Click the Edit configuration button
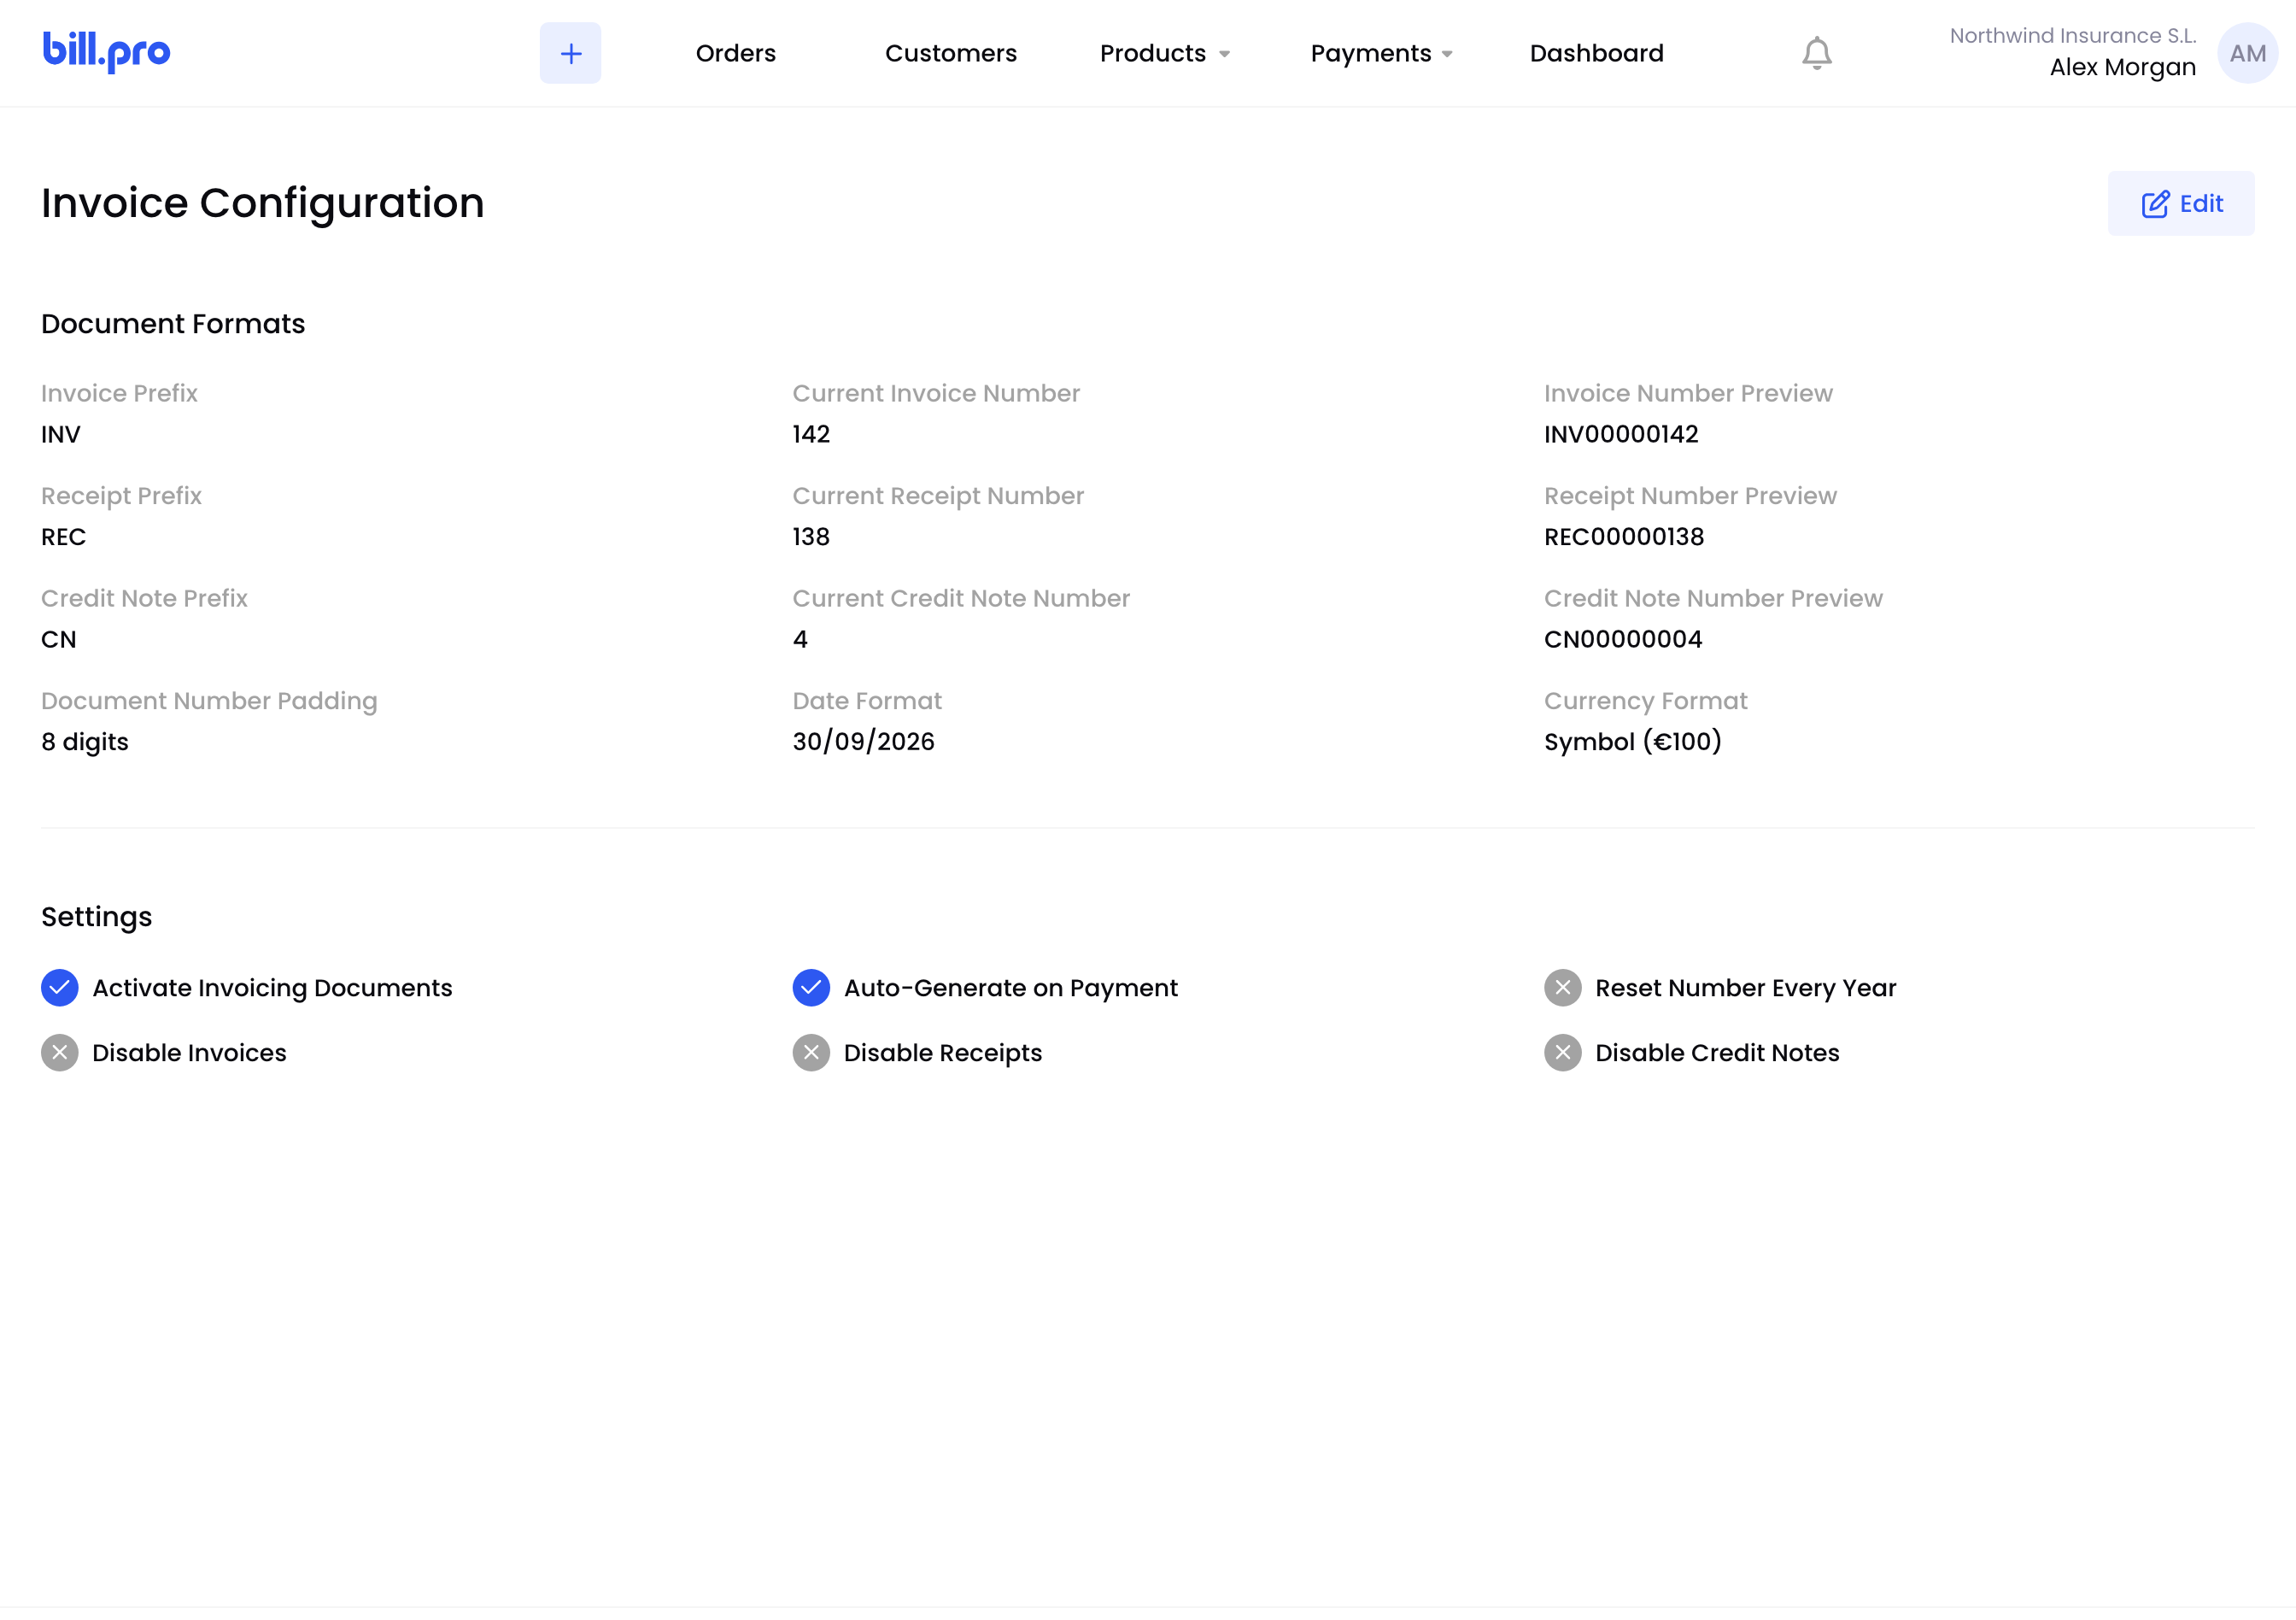The image size is (2296, 1620). click(2180, 203)
